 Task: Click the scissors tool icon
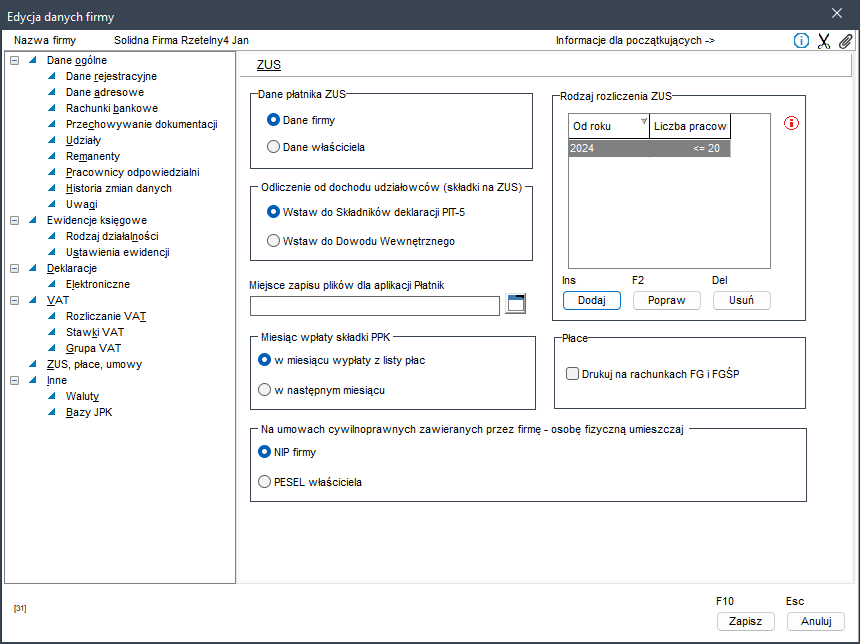824,41
